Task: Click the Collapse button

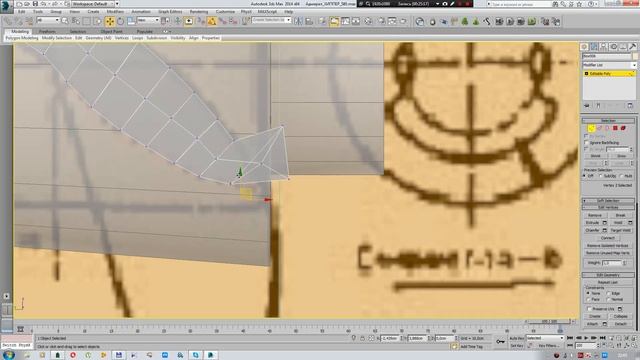Action: (x=620, y=316)
